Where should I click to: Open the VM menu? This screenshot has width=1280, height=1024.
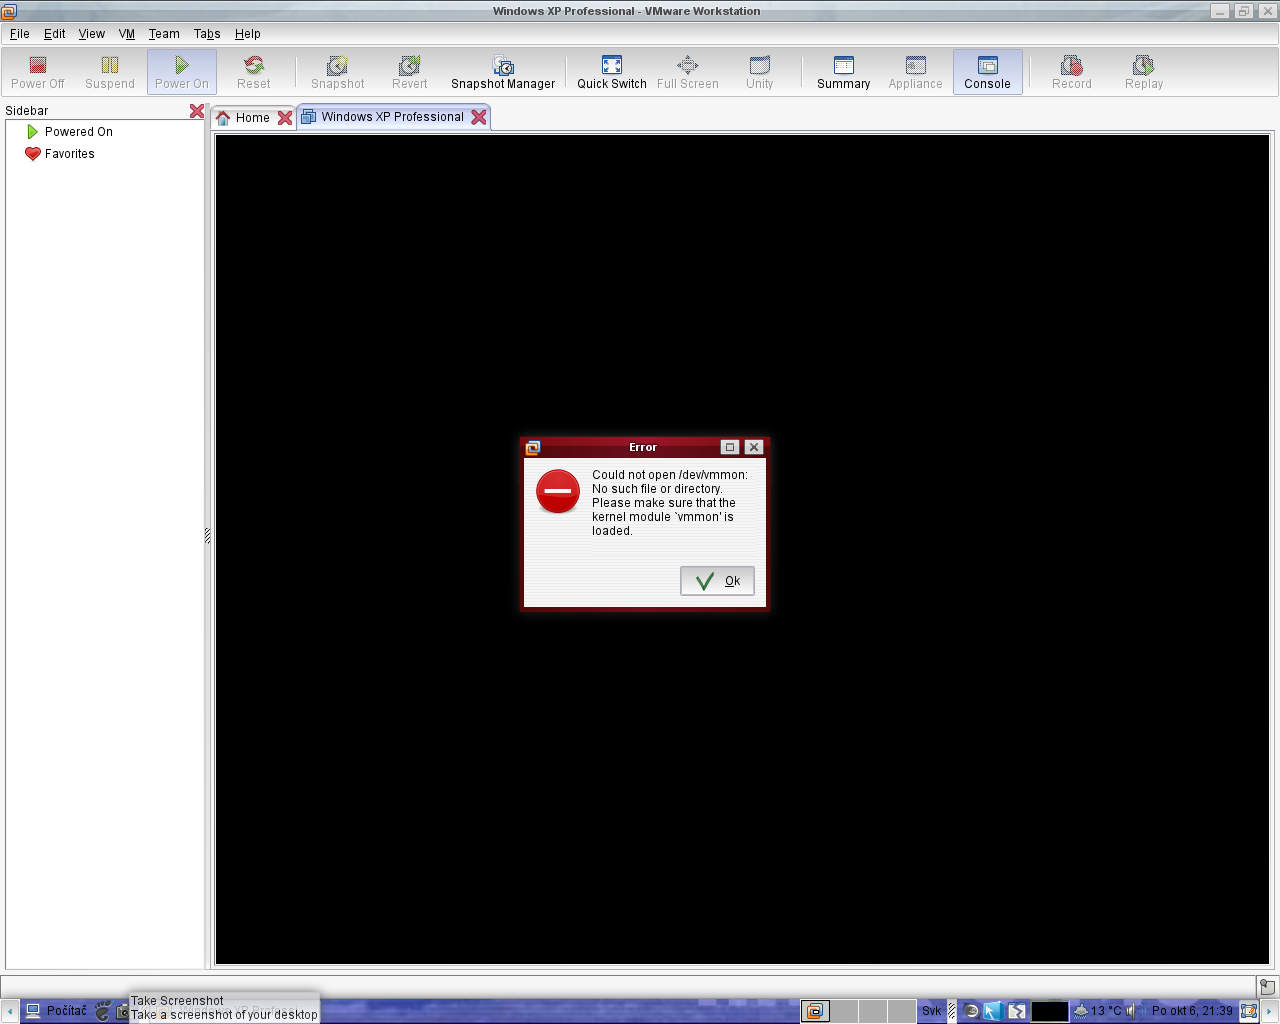[127, 34]
